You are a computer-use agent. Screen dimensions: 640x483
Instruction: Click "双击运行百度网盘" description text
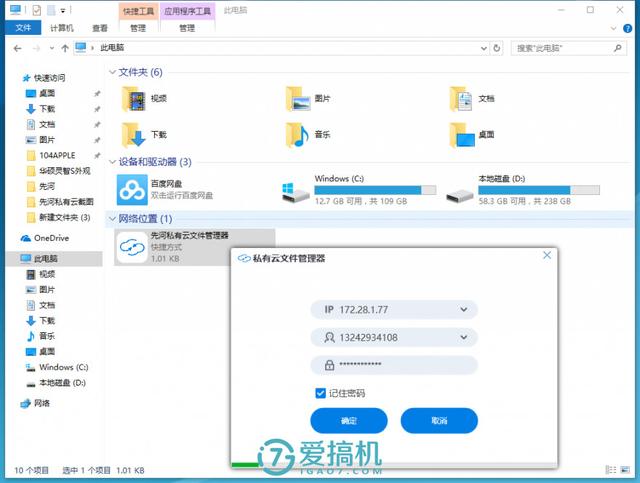point(182,196)
